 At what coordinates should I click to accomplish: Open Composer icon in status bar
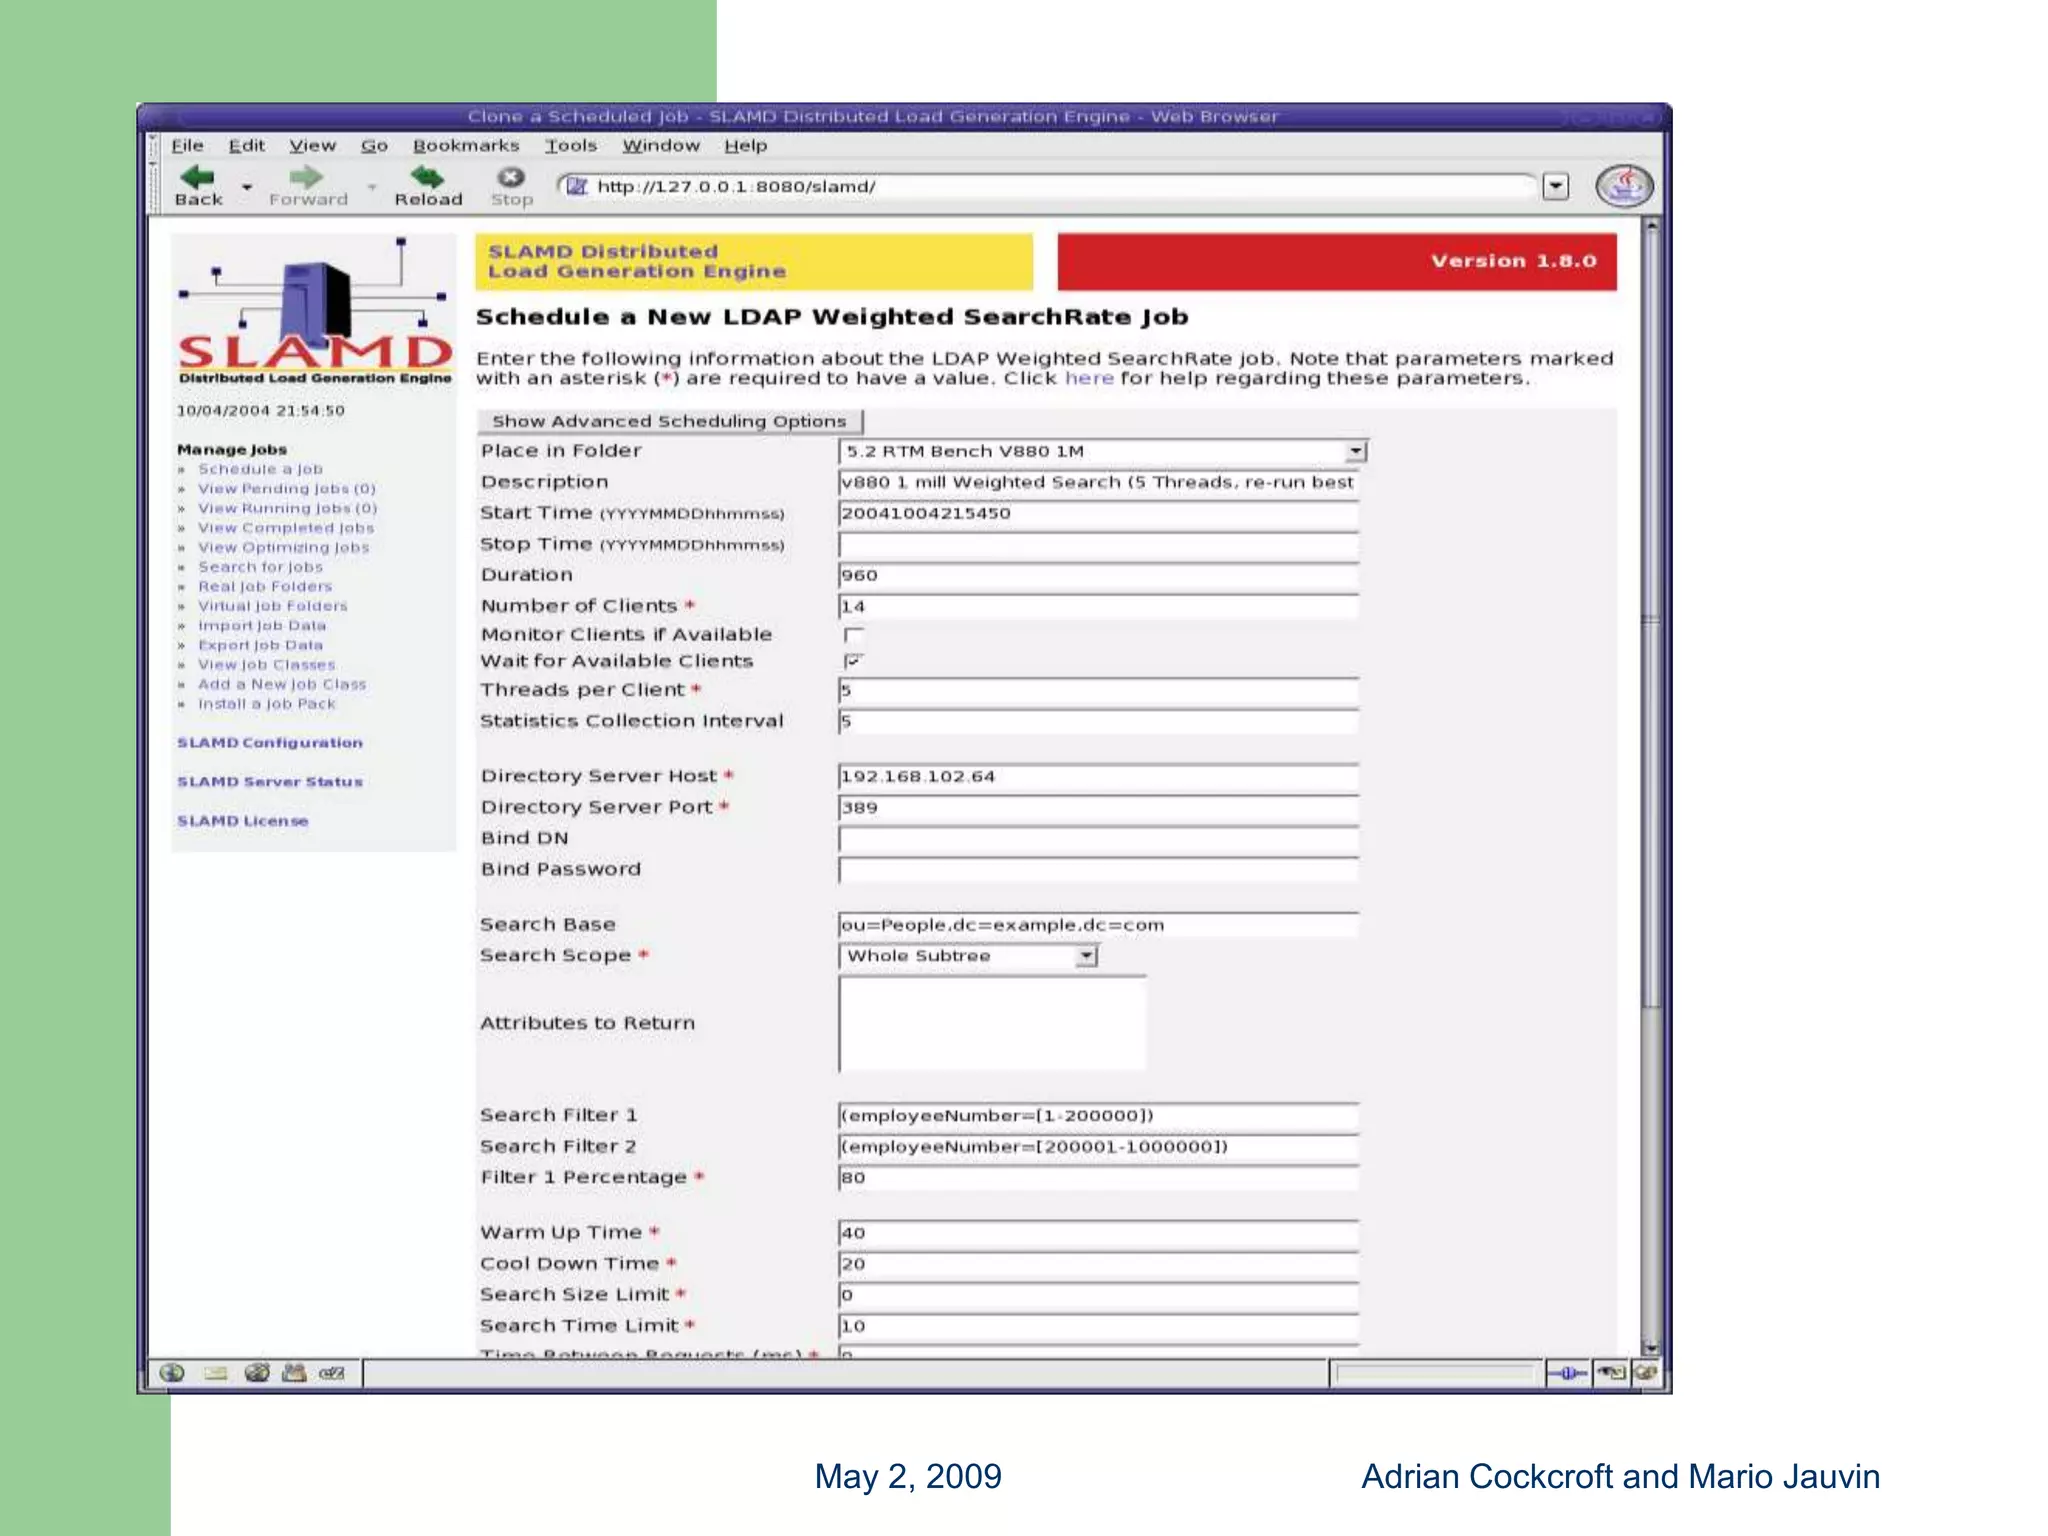pos(257,1373)
